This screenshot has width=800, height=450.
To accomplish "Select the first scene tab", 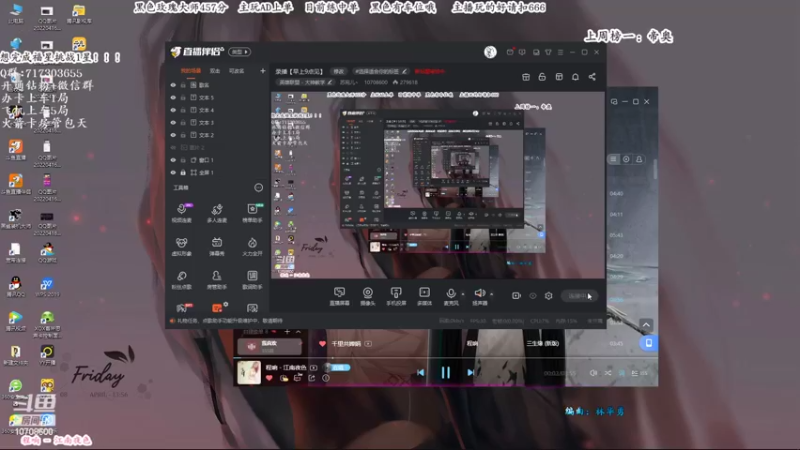I will 191,71.
